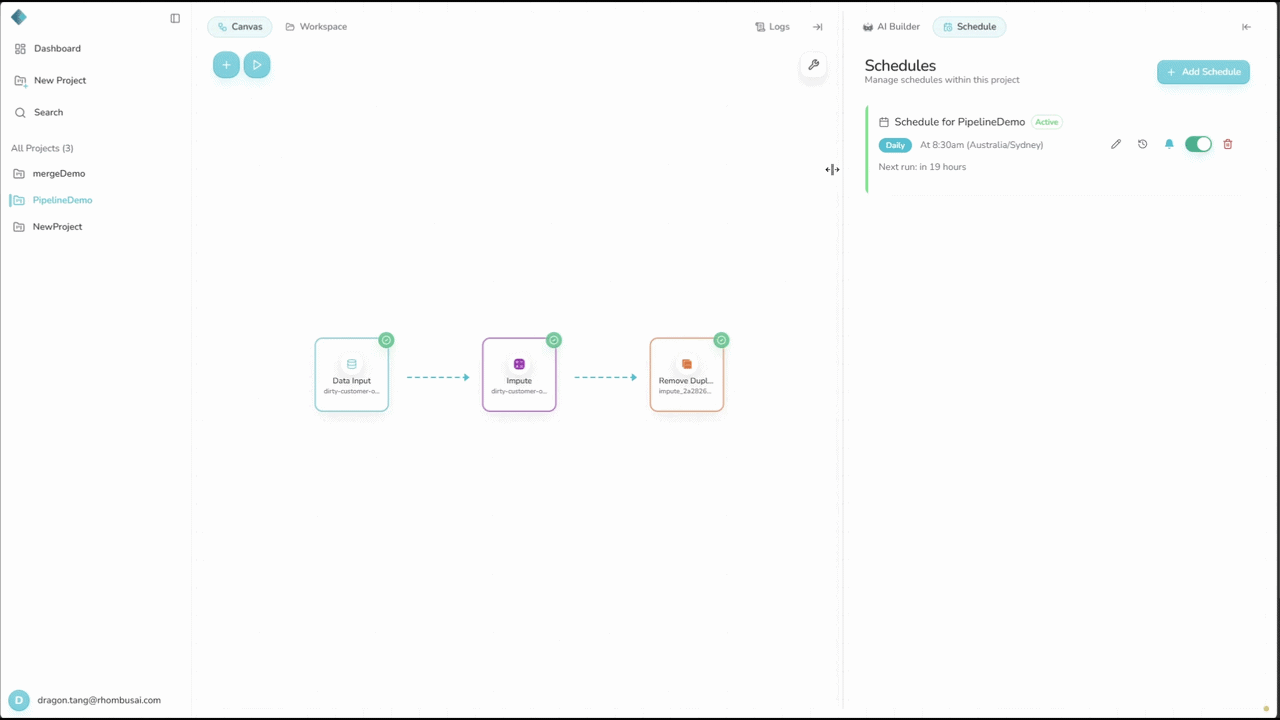This screenshot has height=720, width=1280.
Task: Run the pipeline with play button
Action: pyautogui.click(x=257, y=65)
